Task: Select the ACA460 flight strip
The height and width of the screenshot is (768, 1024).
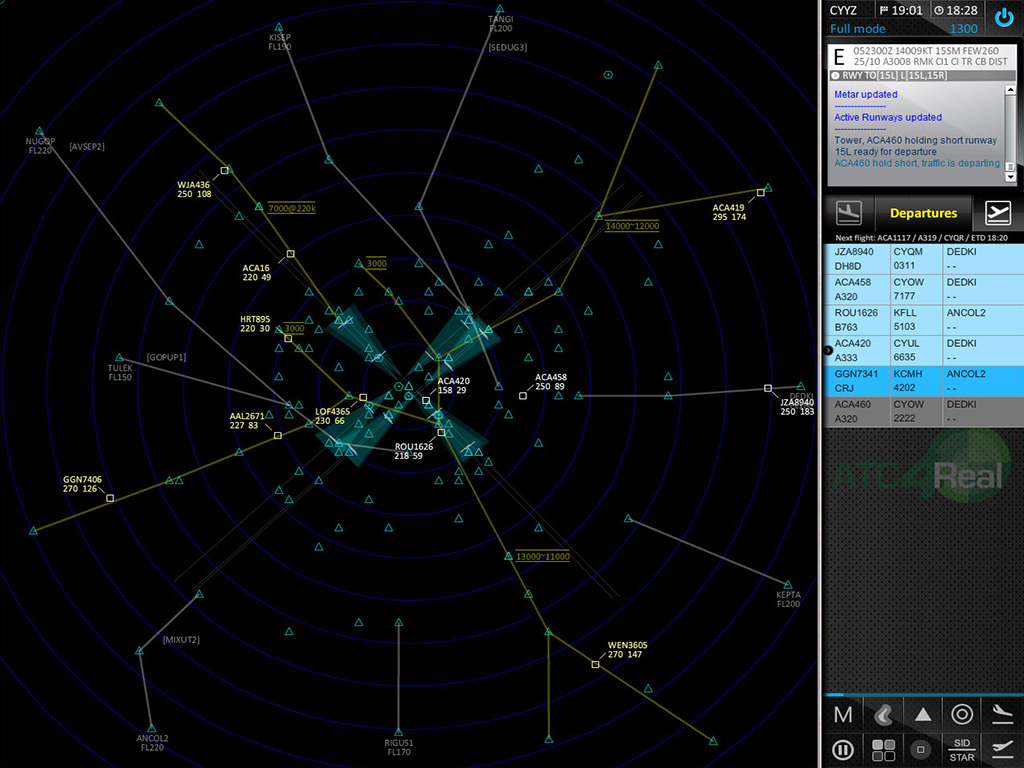Action: (922, 411)
